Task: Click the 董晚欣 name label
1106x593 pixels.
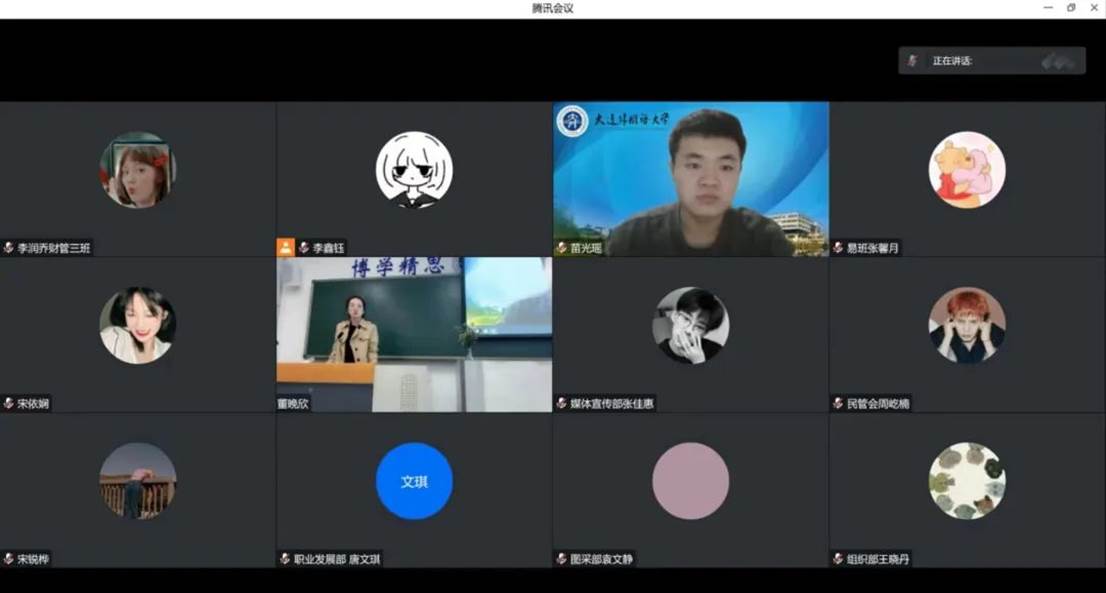Action: coord(295,404)
